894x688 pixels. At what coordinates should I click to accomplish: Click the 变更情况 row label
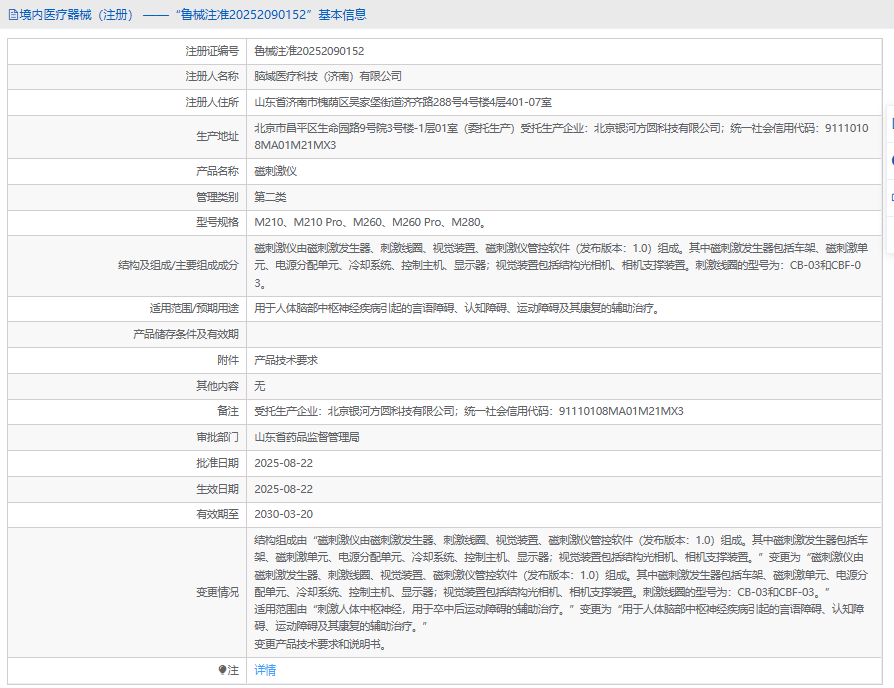click(217, 592)
